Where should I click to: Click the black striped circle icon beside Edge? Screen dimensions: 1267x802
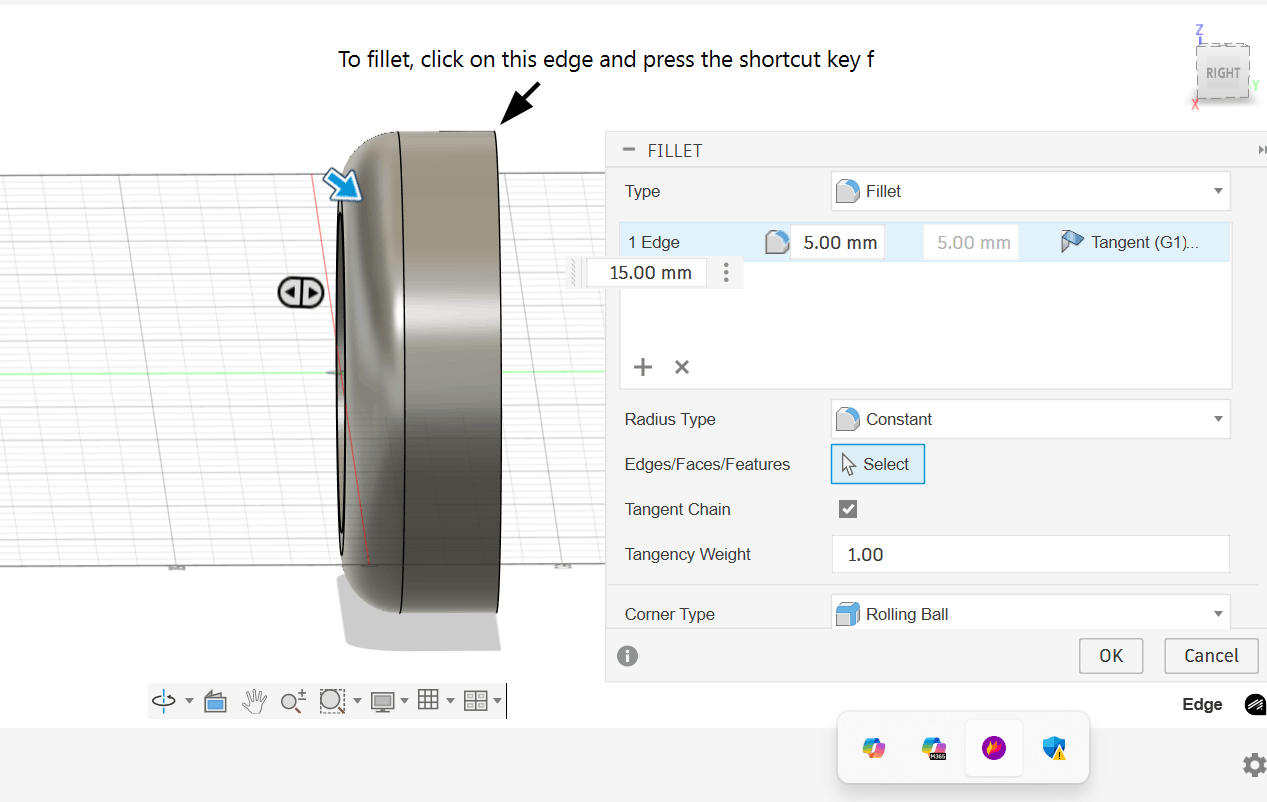tap(1255, 704)
